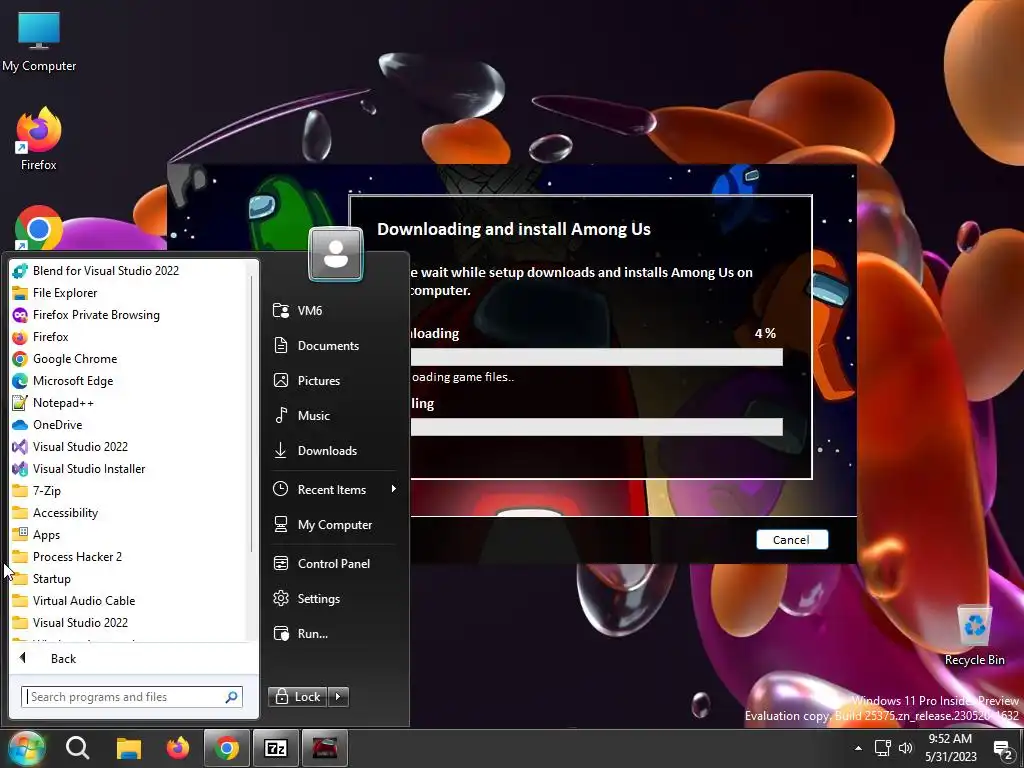Click the Installing progress bar
This screenshot has width=1024, height=768.
tap(597, 427)
